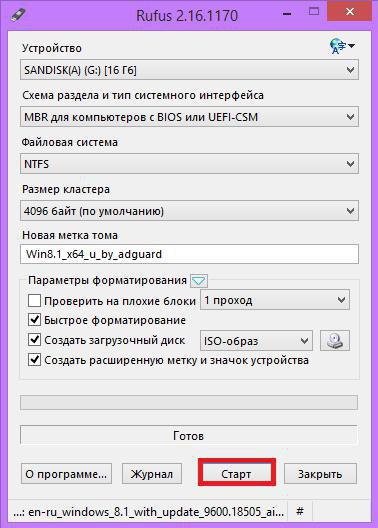Click the formatting progress bar

pyautogui.click(x=189, y=402)
